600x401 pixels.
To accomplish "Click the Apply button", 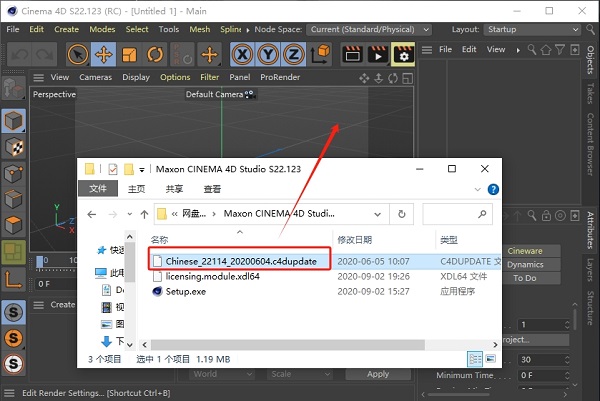I will tap(377, 374).
